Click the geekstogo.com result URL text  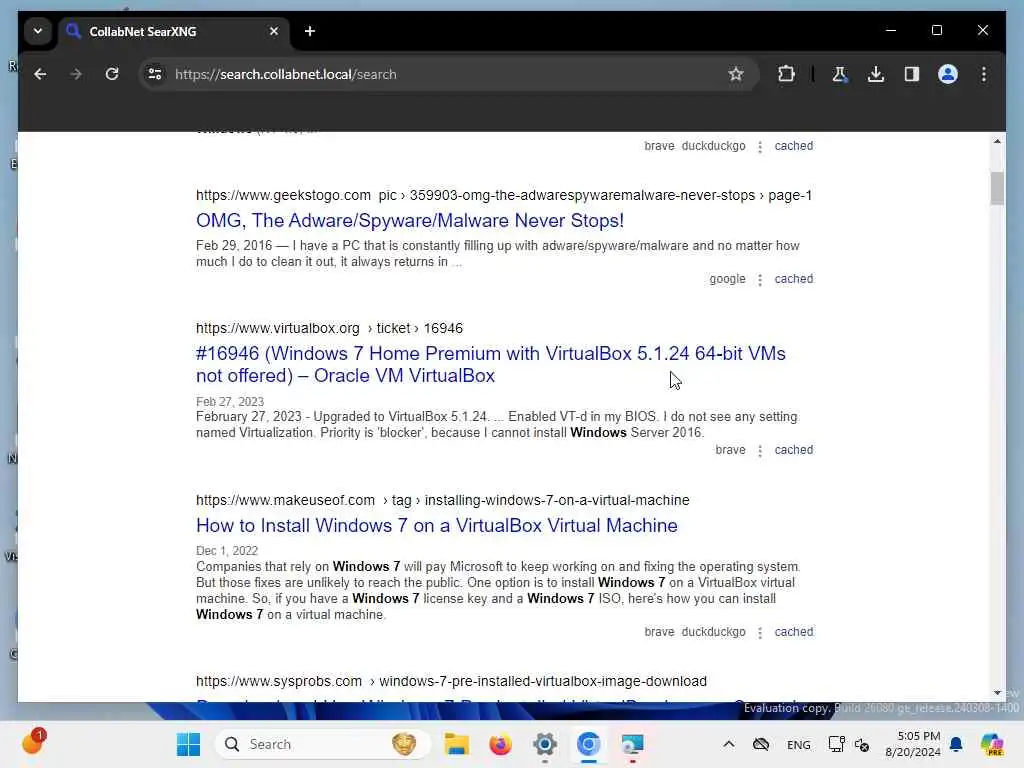point(504,195)
